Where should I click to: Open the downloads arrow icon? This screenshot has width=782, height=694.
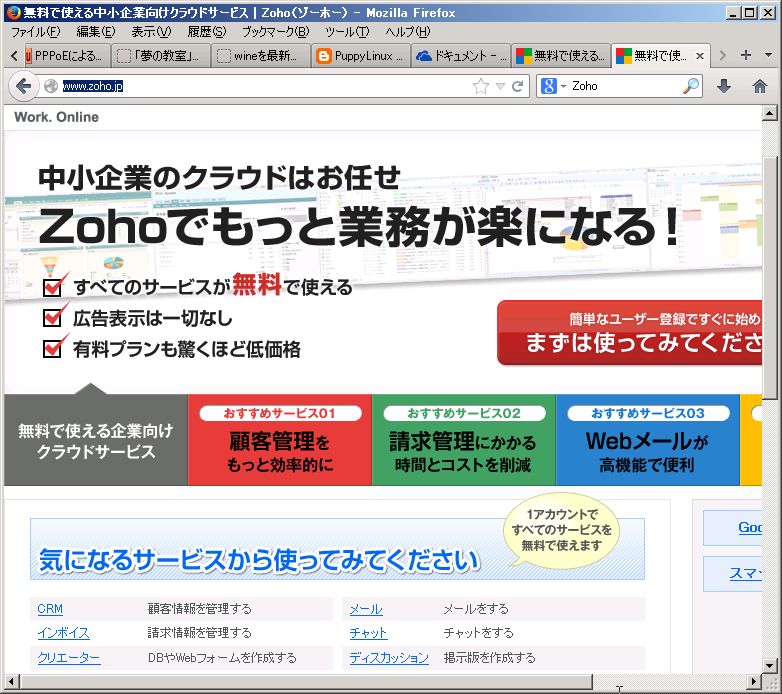(724, 86)
